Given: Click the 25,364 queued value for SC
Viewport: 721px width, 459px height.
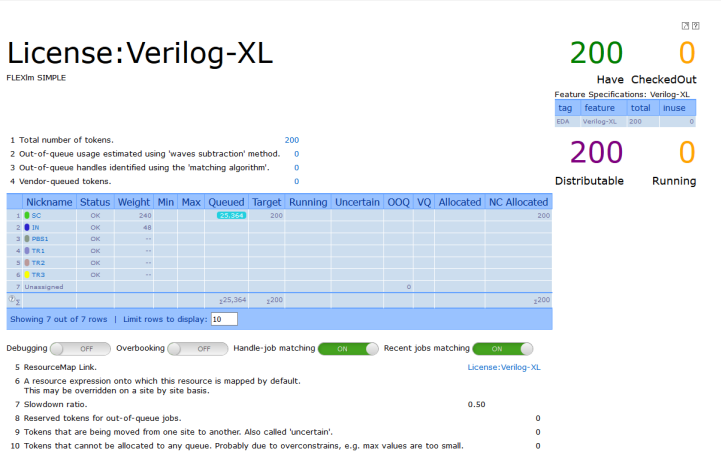Looking at the screenshot, I should 231,216.
